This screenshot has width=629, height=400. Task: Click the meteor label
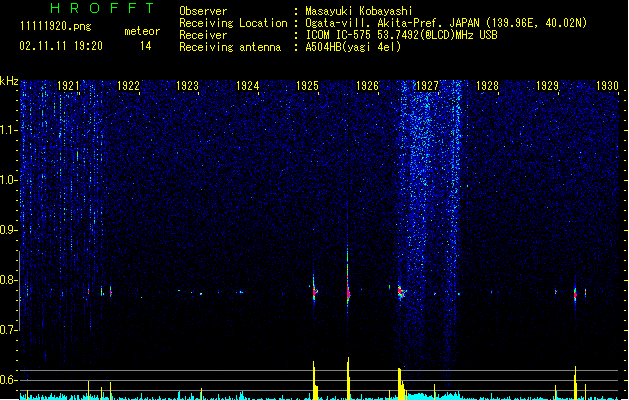point(142,31)
